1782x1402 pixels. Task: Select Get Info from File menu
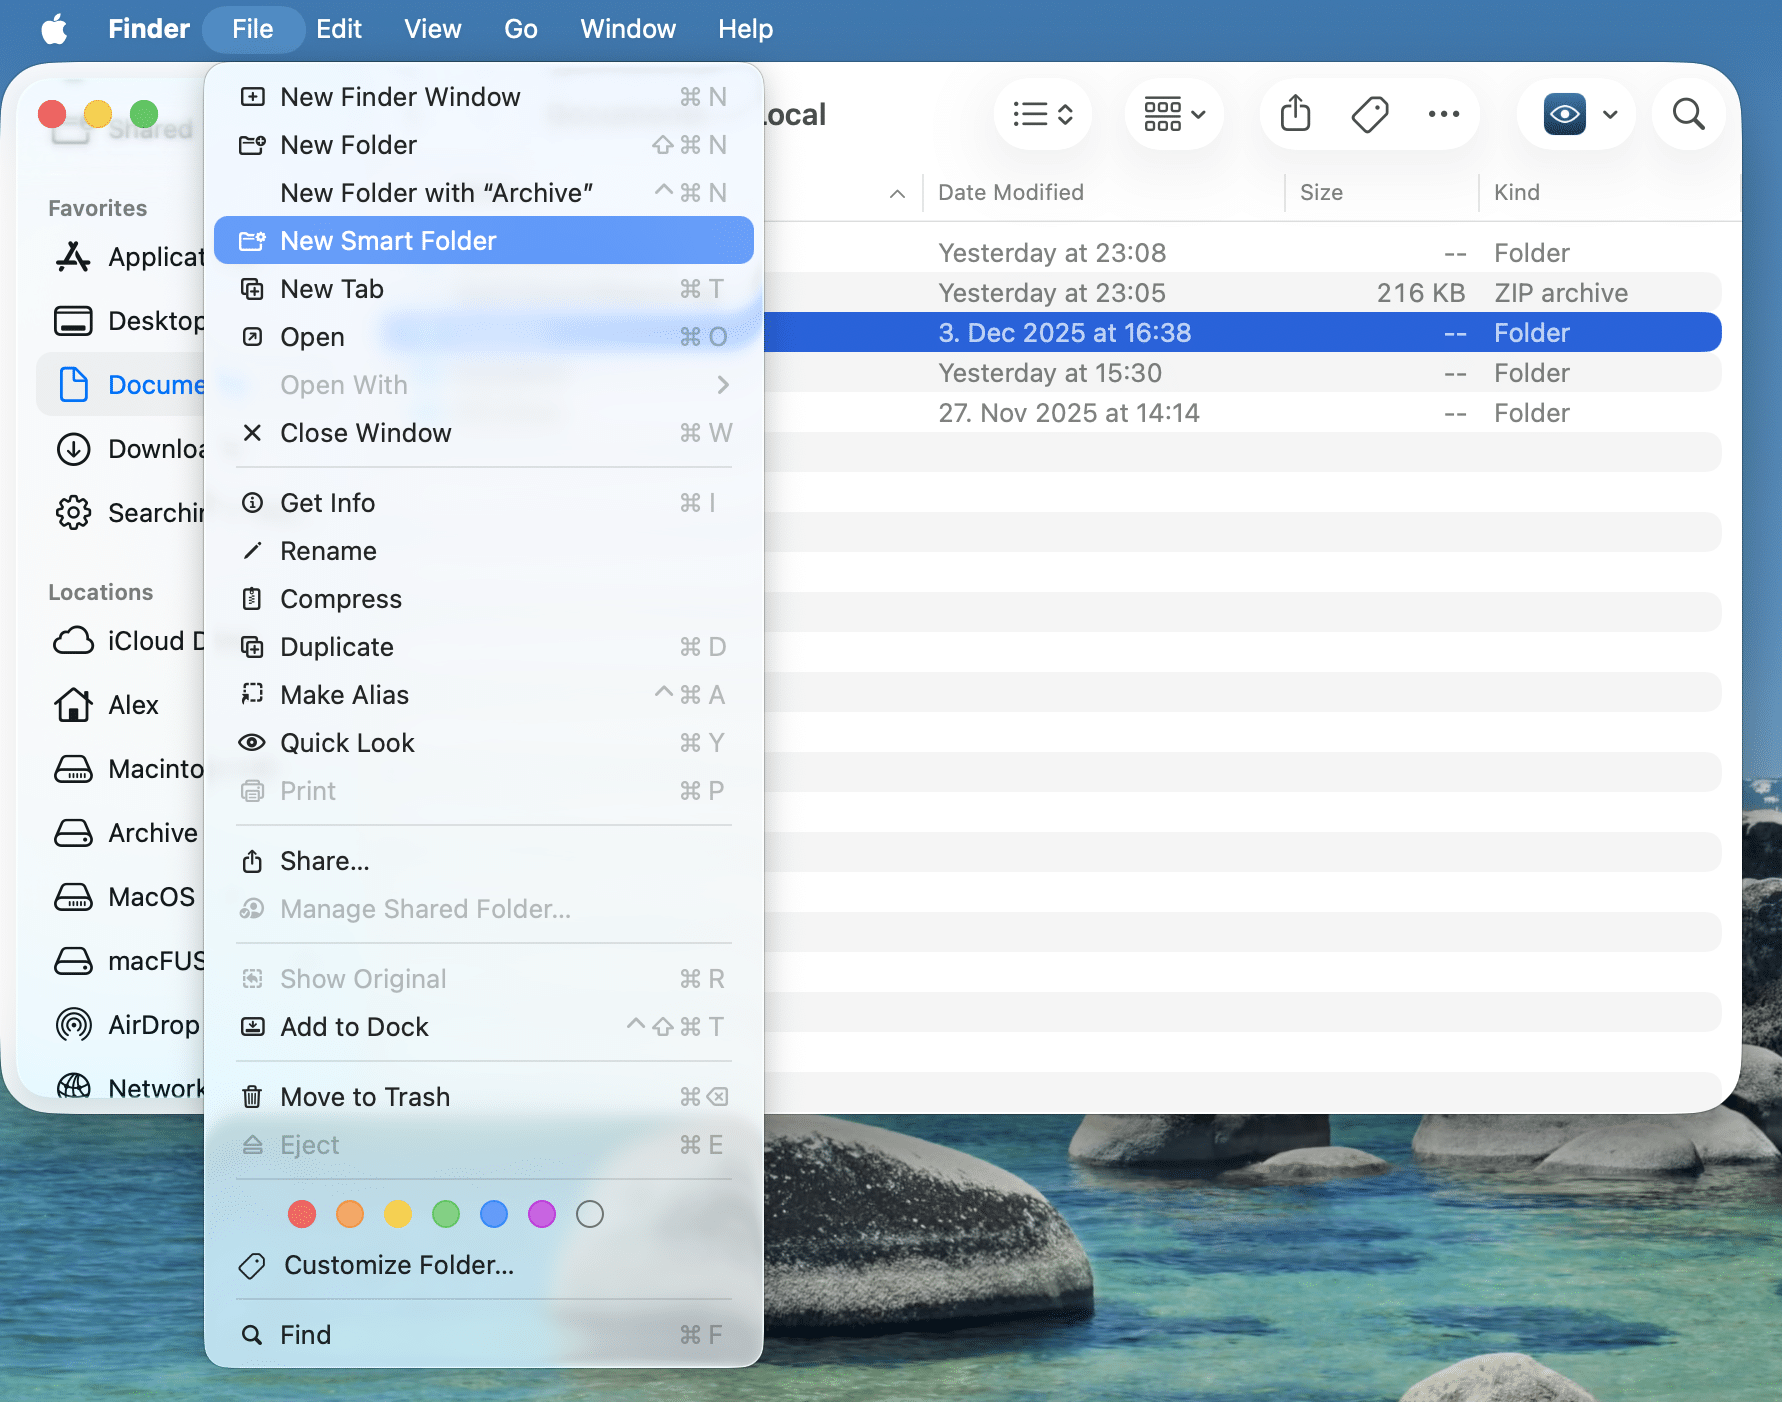pos(484,503)
